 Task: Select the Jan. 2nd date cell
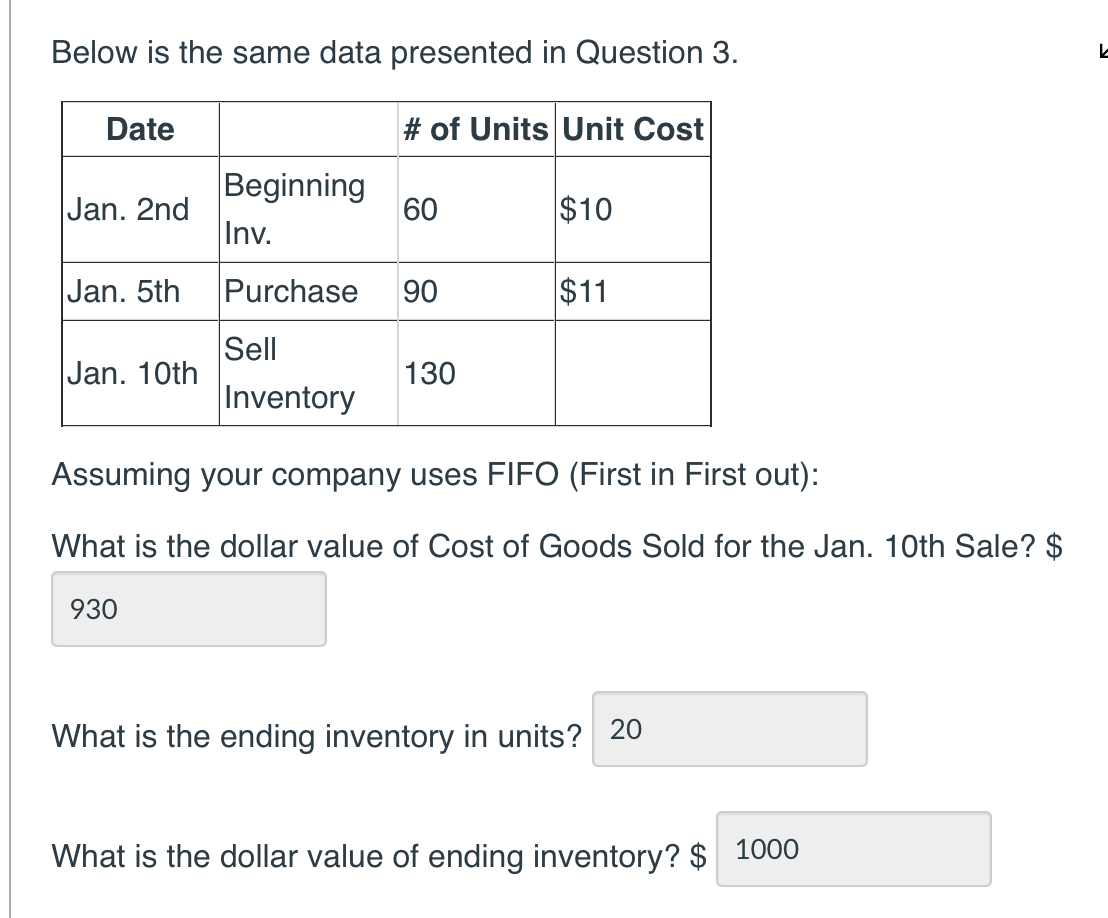coord(128,210)
